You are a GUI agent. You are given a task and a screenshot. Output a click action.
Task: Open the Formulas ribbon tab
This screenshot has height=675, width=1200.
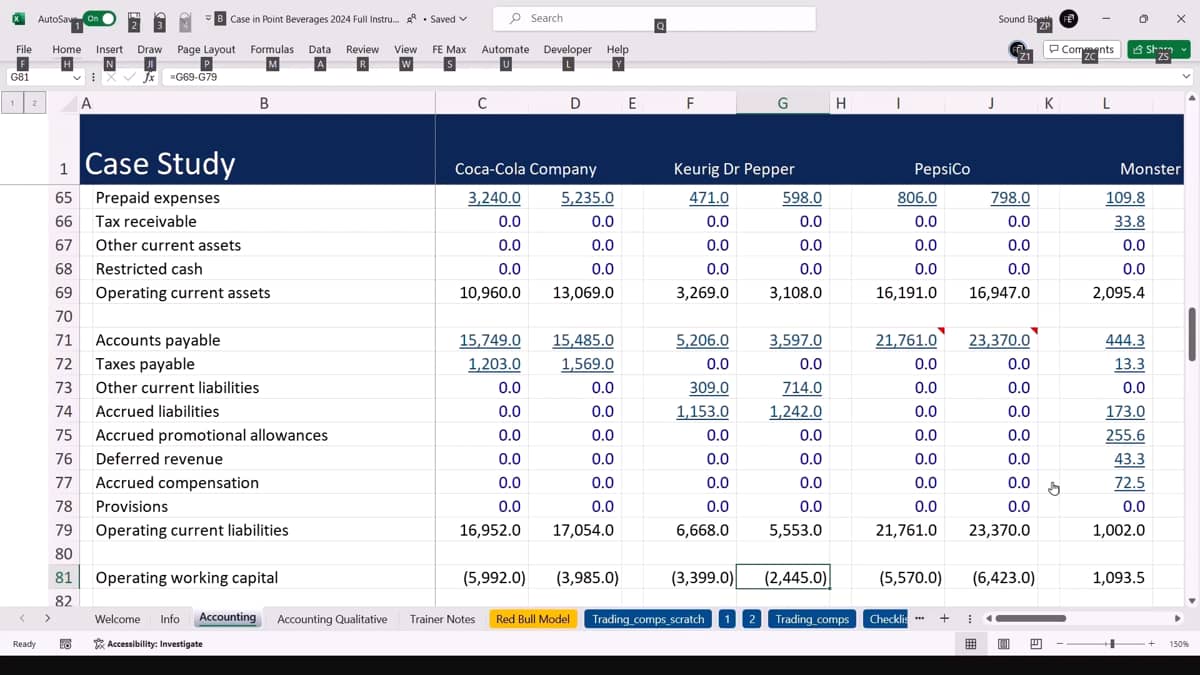(x=272, y=49)
